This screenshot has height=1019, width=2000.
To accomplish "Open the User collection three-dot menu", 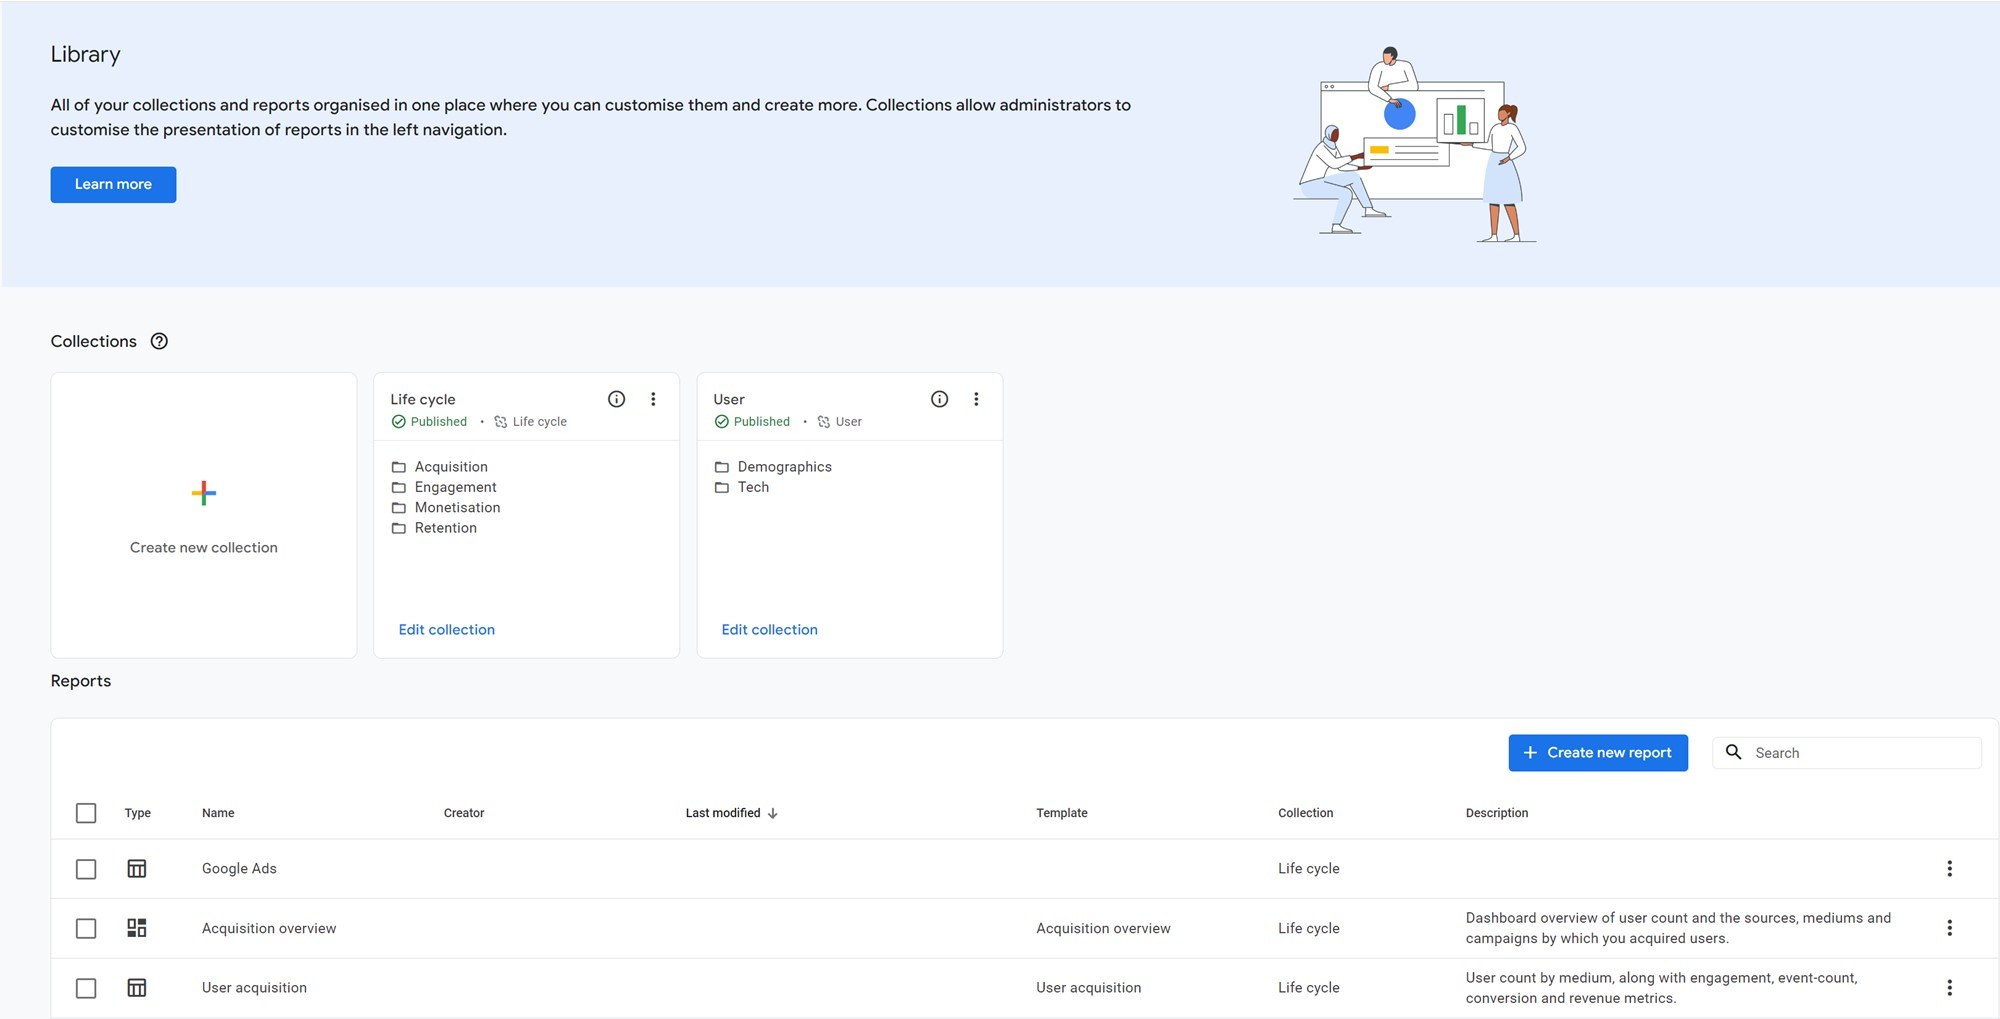I will tap(976, 399).
